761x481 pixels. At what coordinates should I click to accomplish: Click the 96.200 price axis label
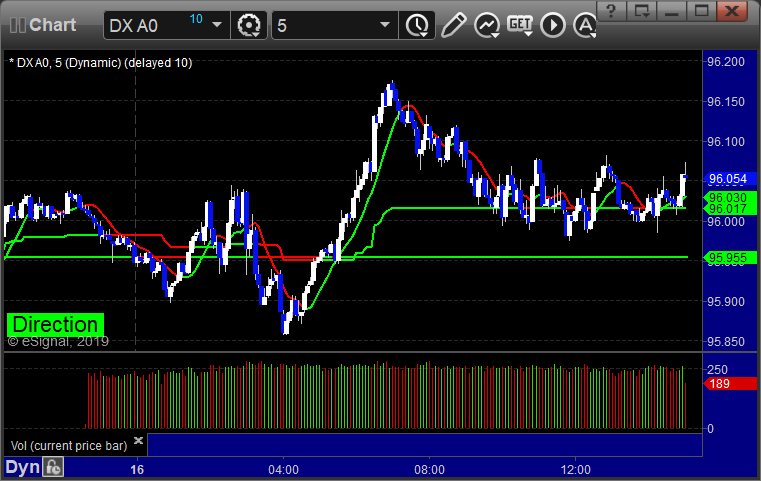pos(726,62)
